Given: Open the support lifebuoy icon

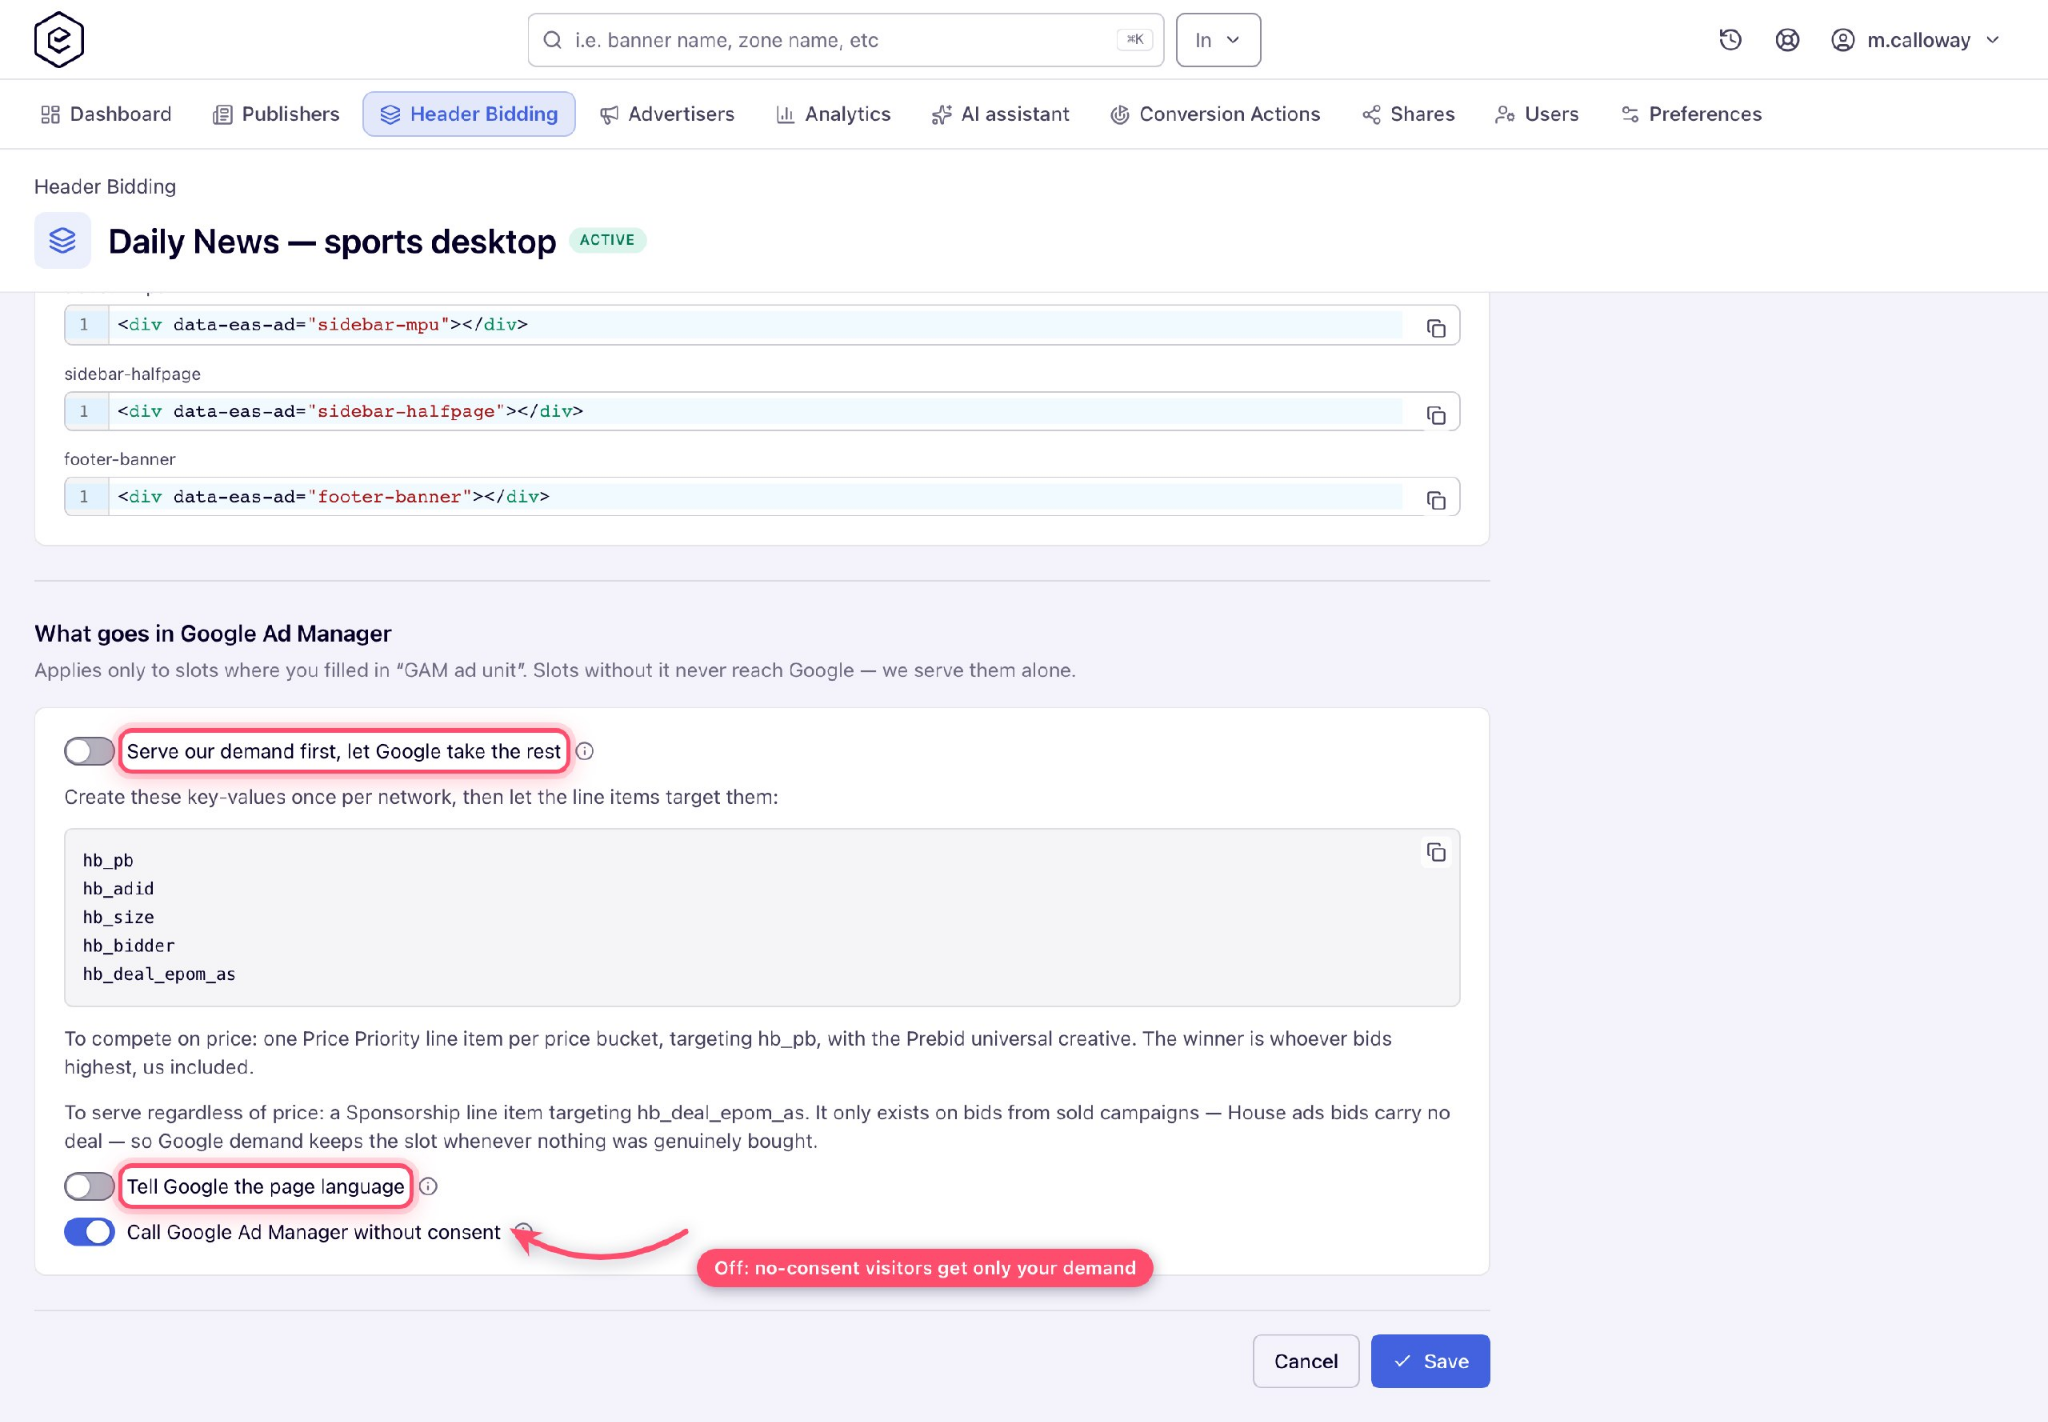Looking at the screenshot, I should point(1787,40).
